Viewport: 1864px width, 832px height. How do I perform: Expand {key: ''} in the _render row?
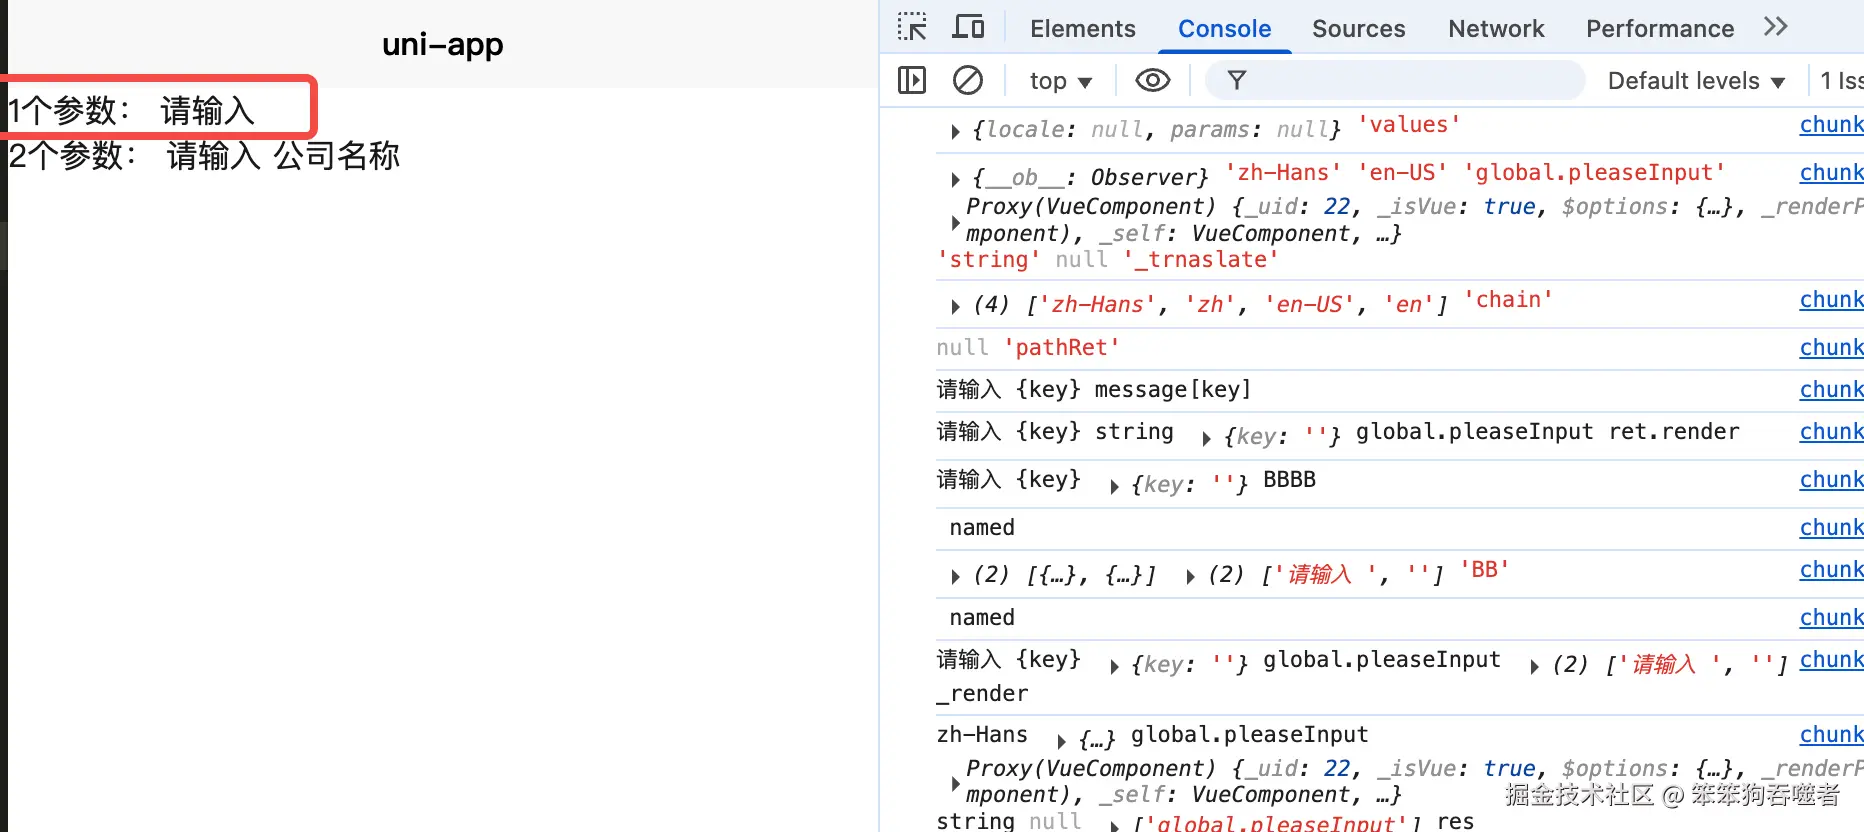pyautogui.click(x=1114, y=666)
